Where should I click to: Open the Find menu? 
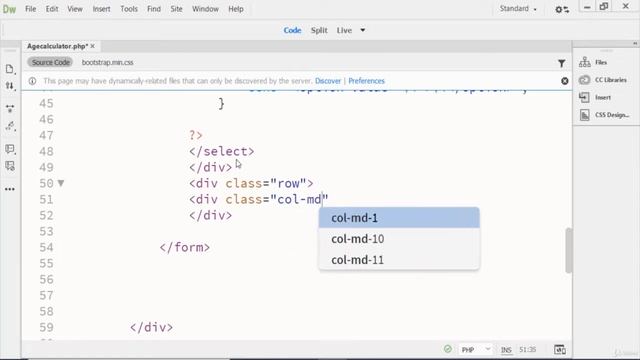coord(154,9)
